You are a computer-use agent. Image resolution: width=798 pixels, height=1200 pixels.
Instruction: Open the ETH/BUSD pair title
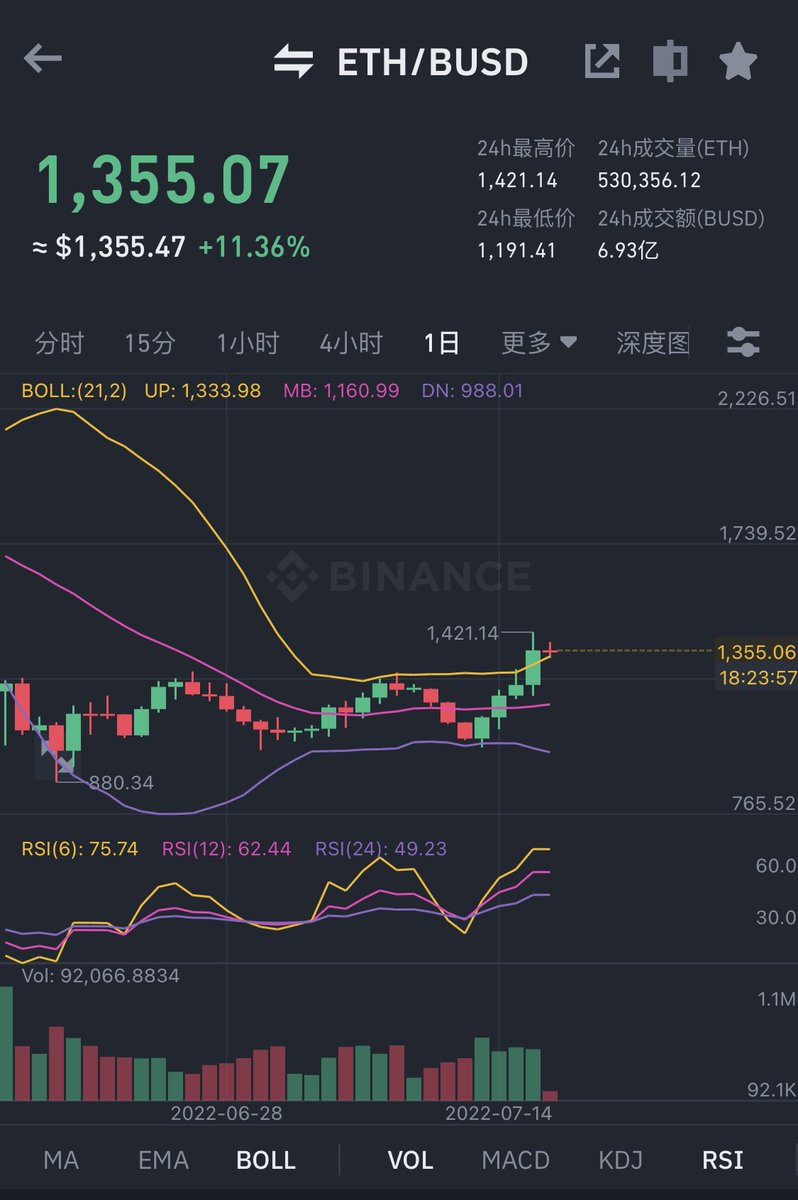(x=432, y=62)
